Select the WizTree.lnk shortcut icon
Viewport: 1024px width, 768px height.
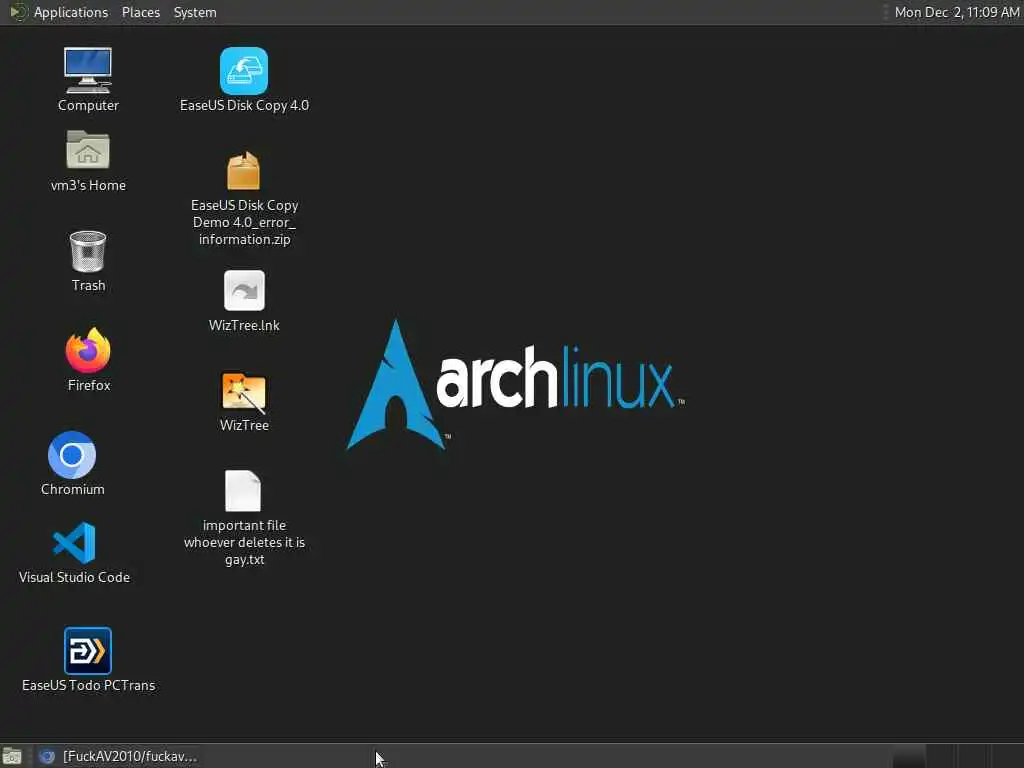click(x=244, y=291)
